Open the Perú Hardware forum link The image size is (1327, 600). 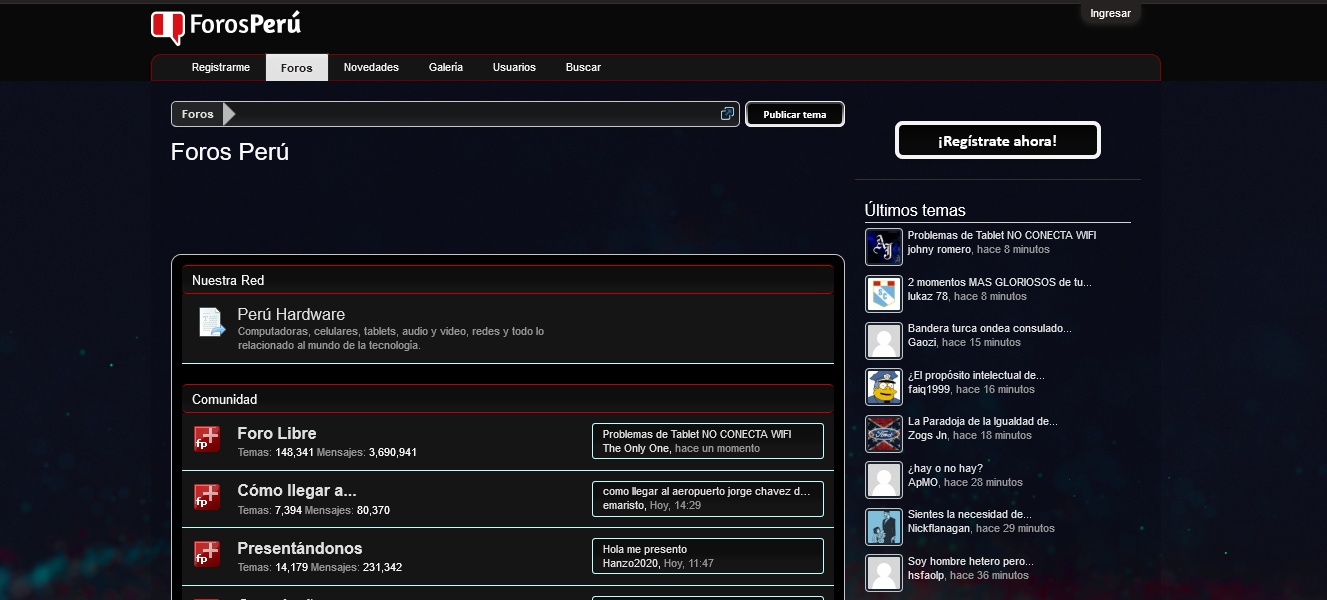(x=291, y=314)
